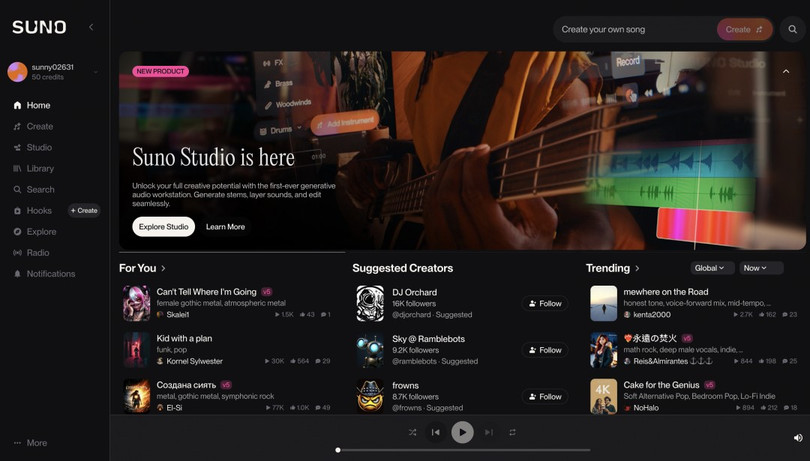This screenshot has width=810, height=461.
Task: Click the Learn More link
Action: click(225, 227)
